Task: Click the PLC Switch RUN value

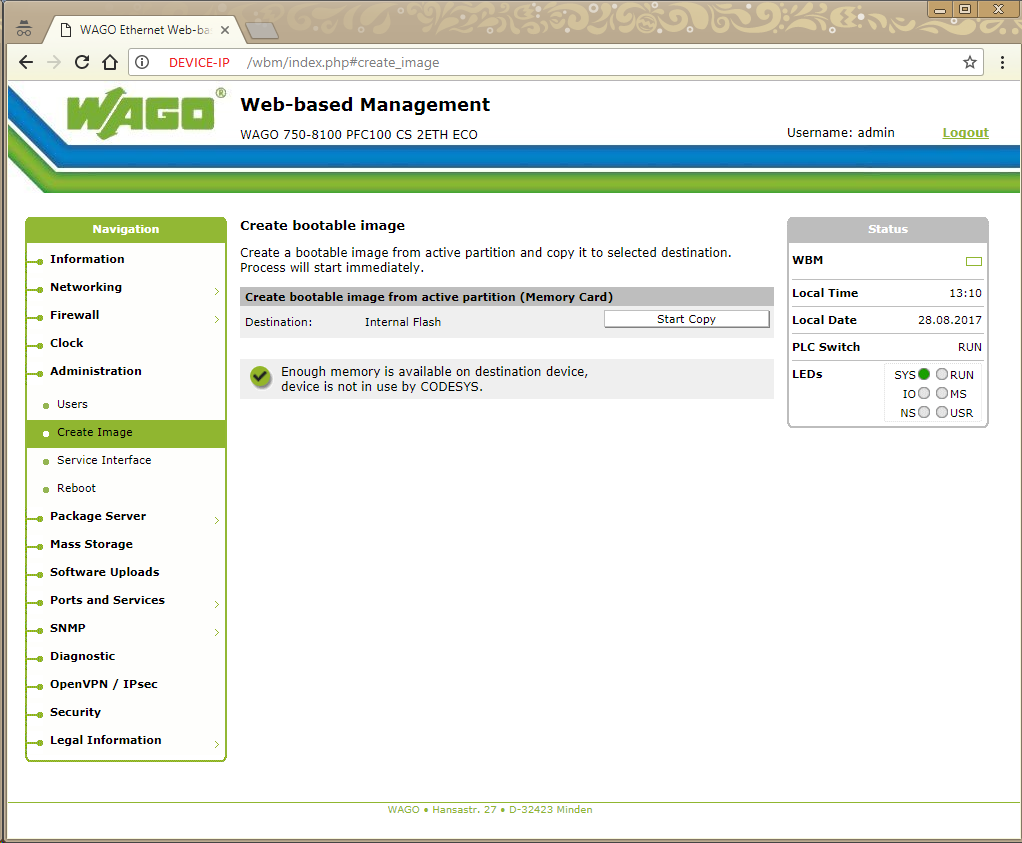Action: coord(969,347)
